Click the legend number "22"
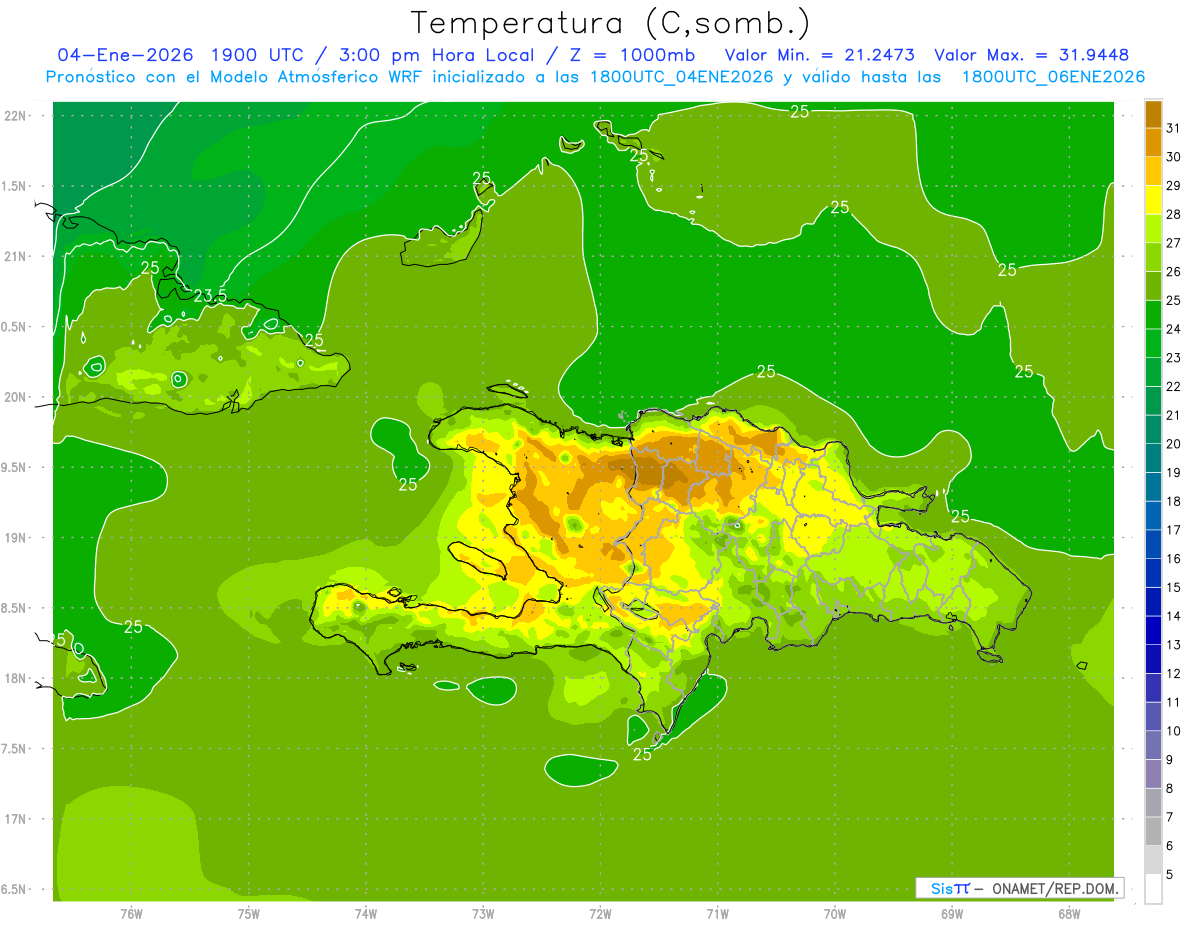Image resolution: width=1200 pixels, height=927 pixels. click(x=1173, y=386)
